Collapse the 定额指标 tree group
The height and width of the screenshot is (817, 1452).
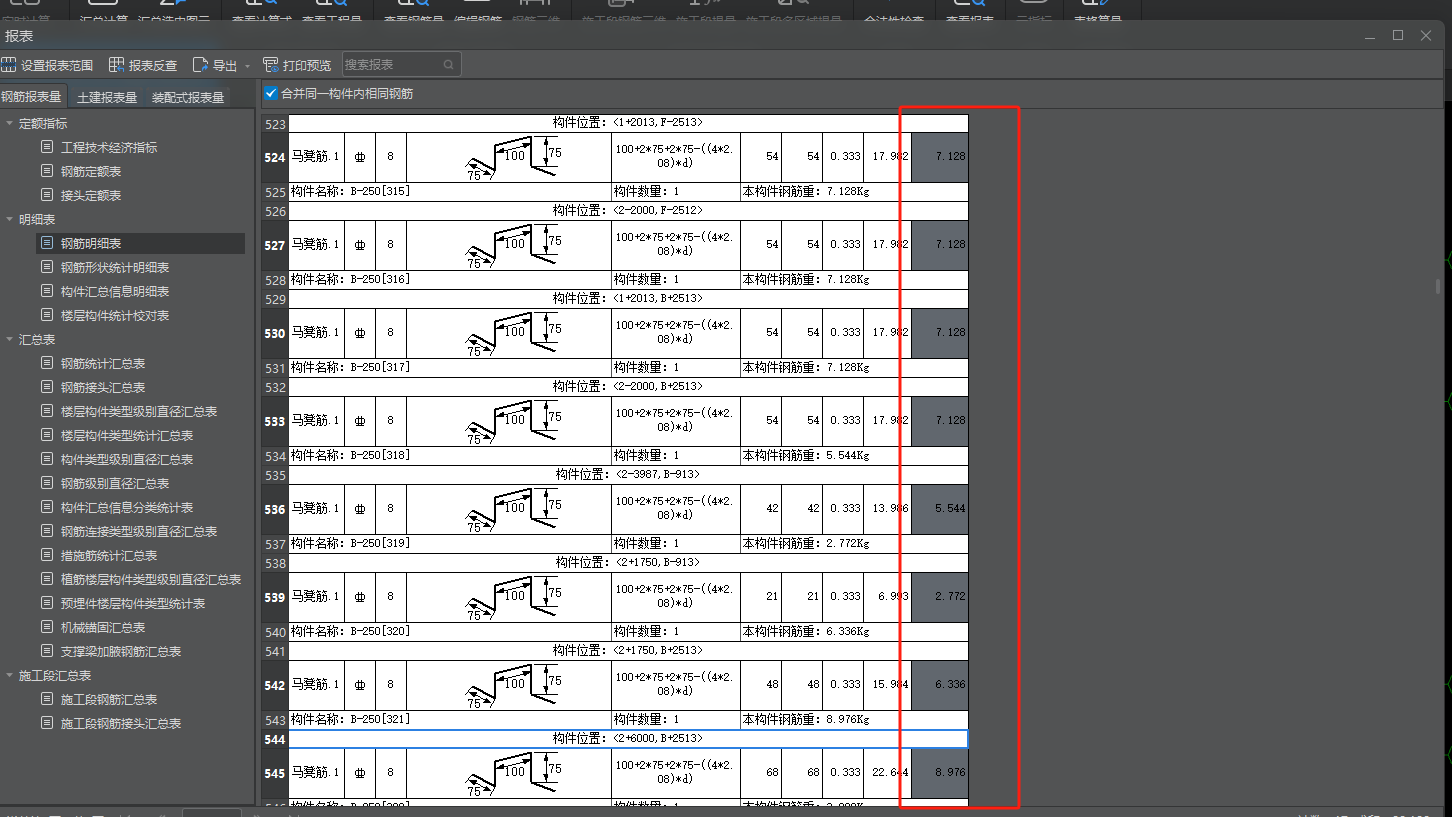click(x=9, y=123)
